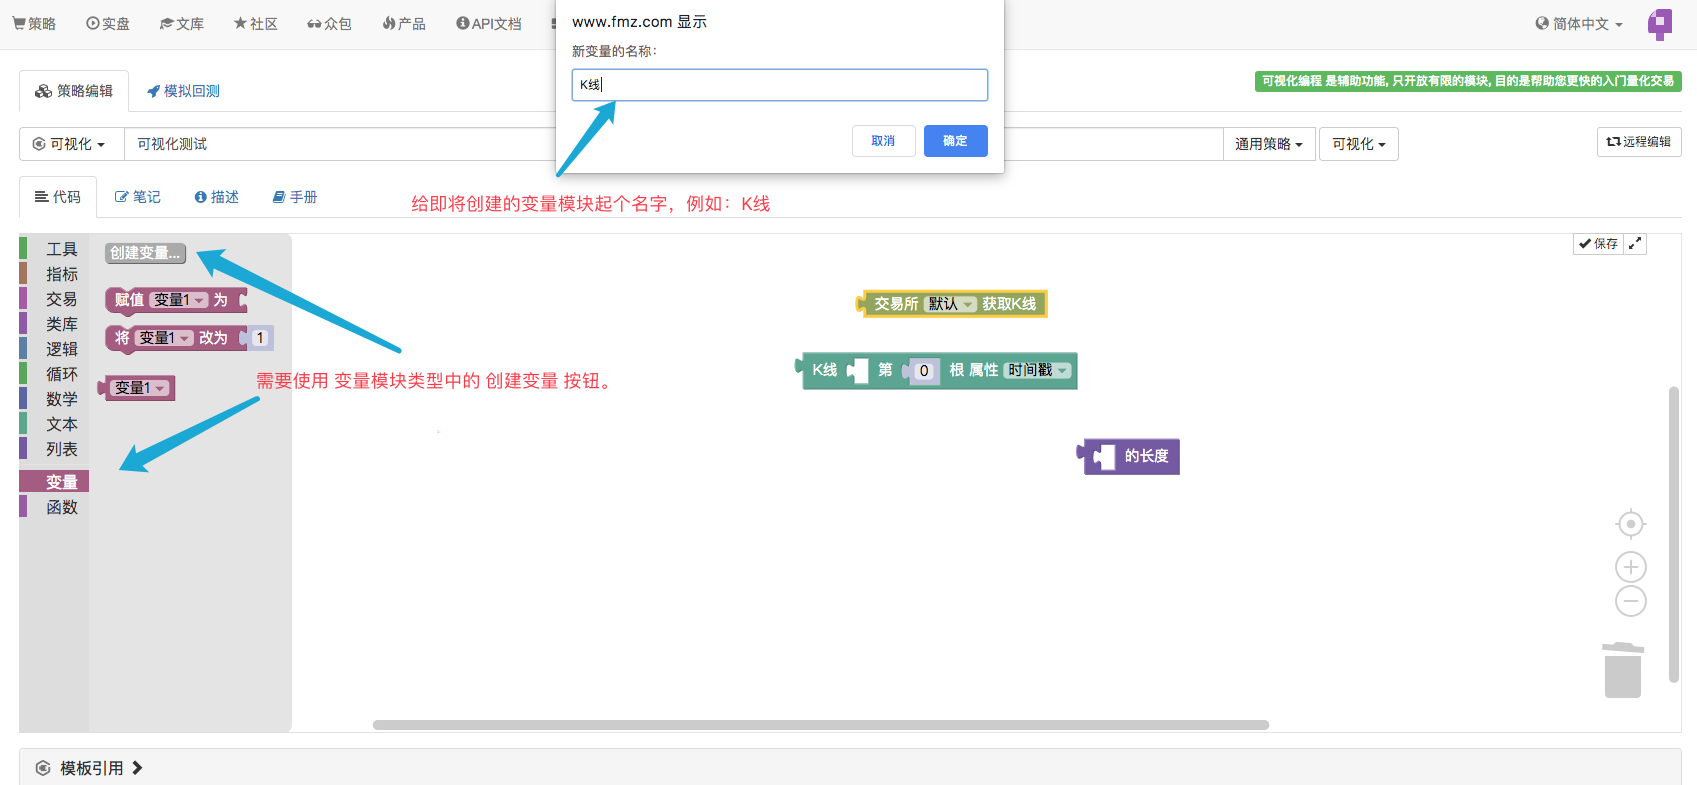Confirm dialog with 确定 button
The image size is (1697, 785).
[x=955, y=141]
